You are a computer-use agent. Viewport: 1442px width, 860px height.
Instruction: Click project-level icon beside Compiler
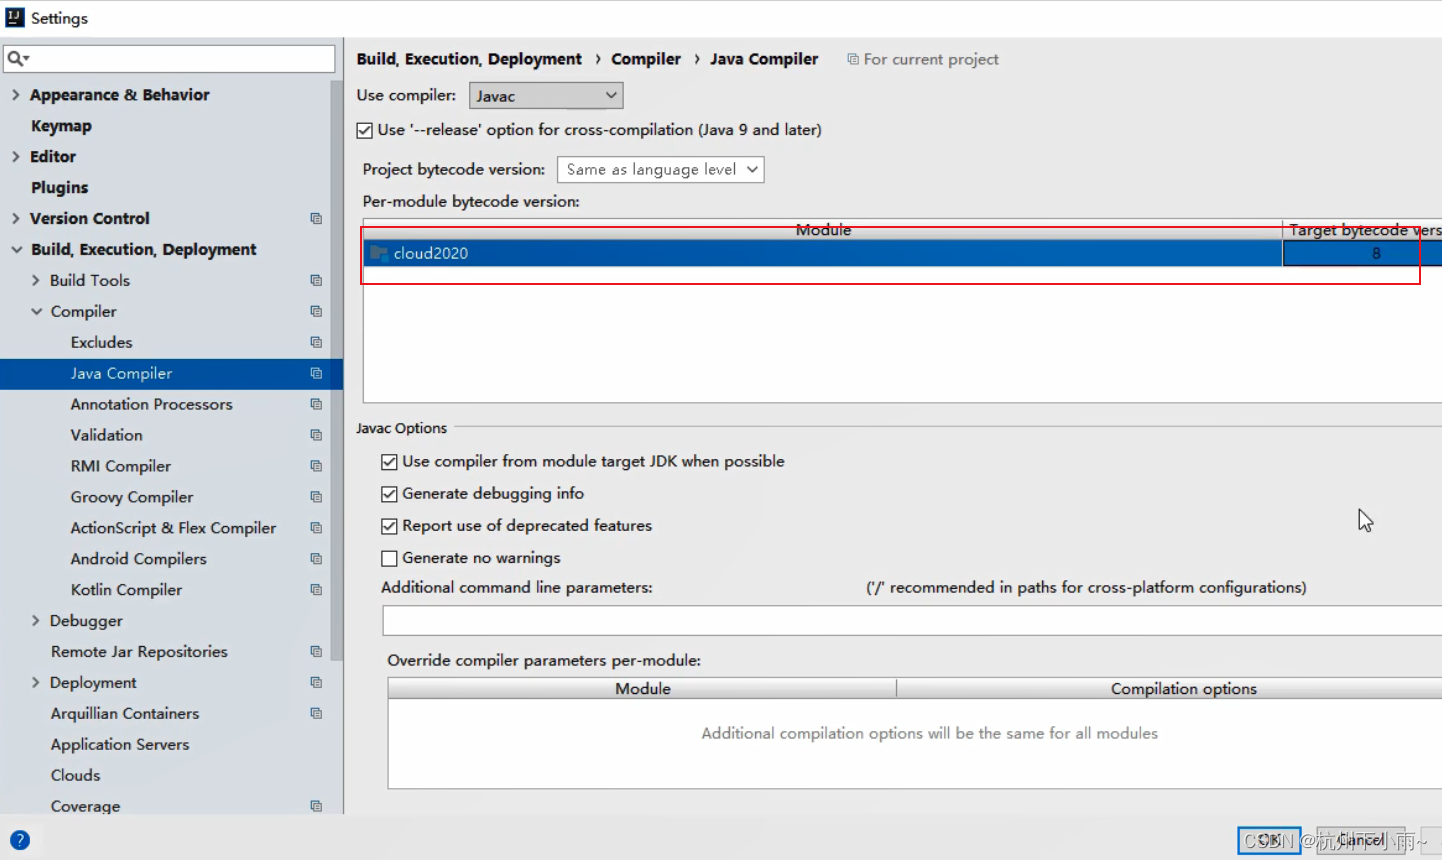316,311
